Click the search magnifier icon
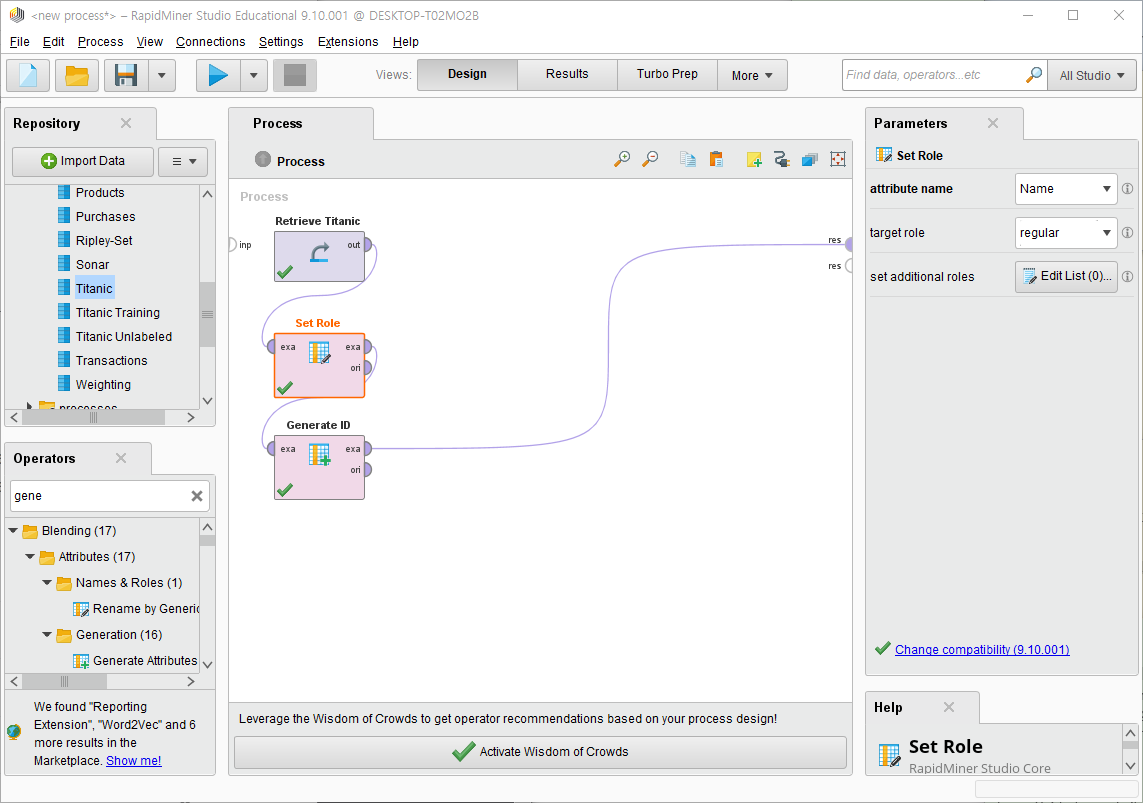 1034,74
